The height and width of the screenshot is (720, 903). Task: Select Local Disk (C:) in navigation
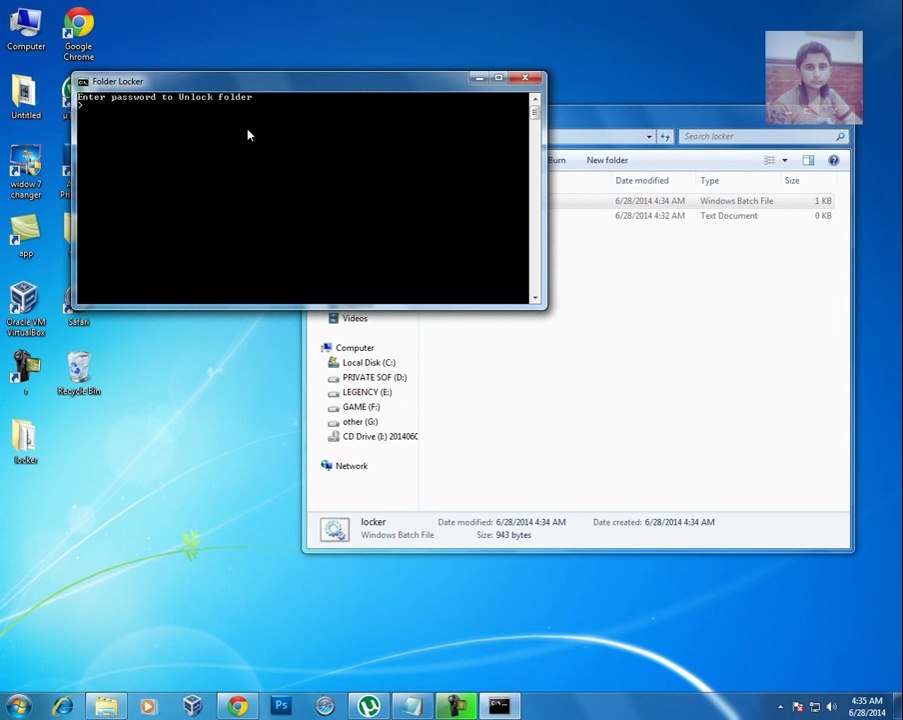pyautogui.click(x=369, y=362)
